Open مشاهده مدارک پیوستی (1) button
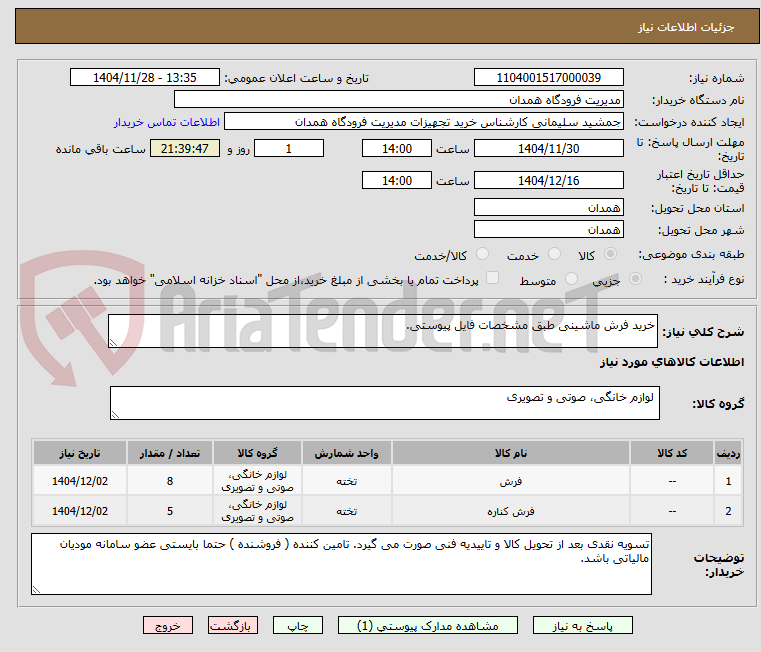761x652 pixels. (428, 625)
